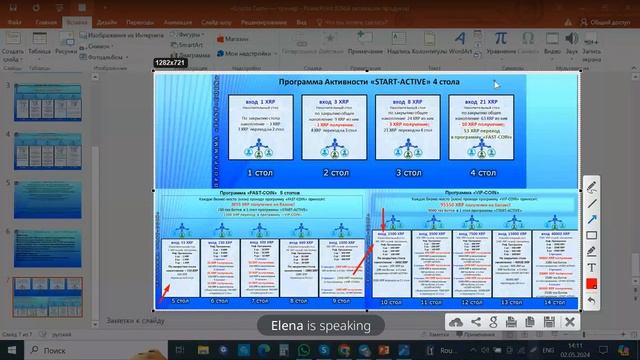Viewport: 640px width, 360px height.
Task: Select the Lightshot line tool
Action: click(591, 203)
